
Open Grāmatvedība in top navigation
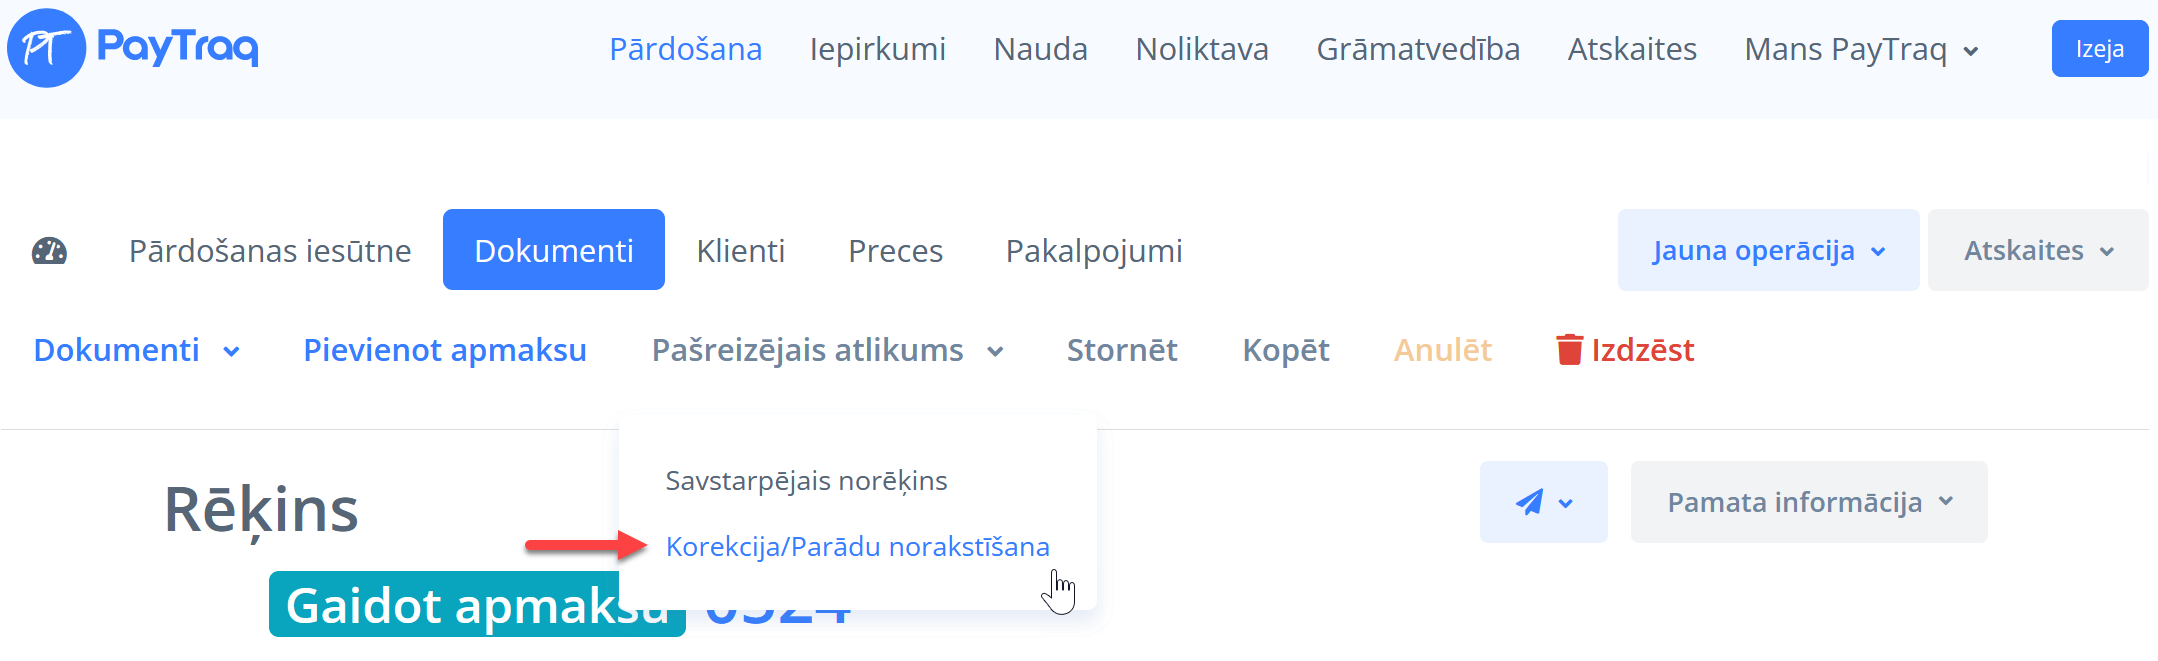(x=1417, y=49)
